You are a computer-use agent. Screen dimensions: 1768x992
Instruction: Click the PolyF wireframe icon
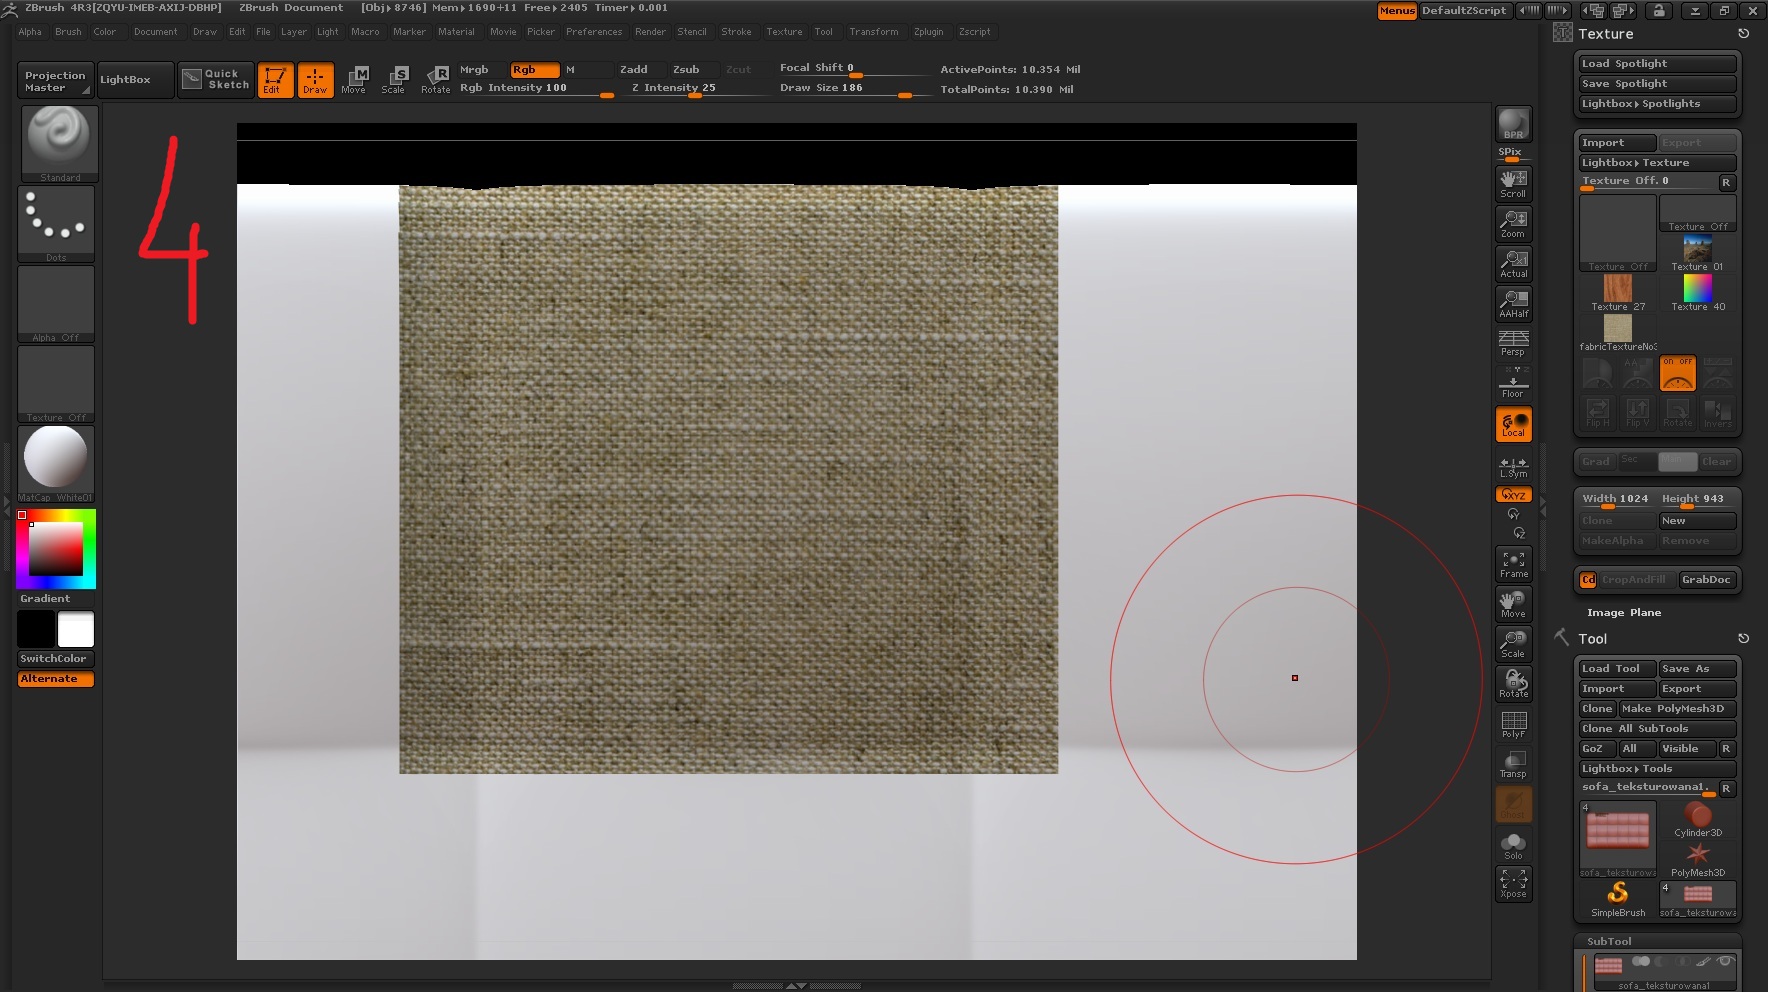point(1513,724)
